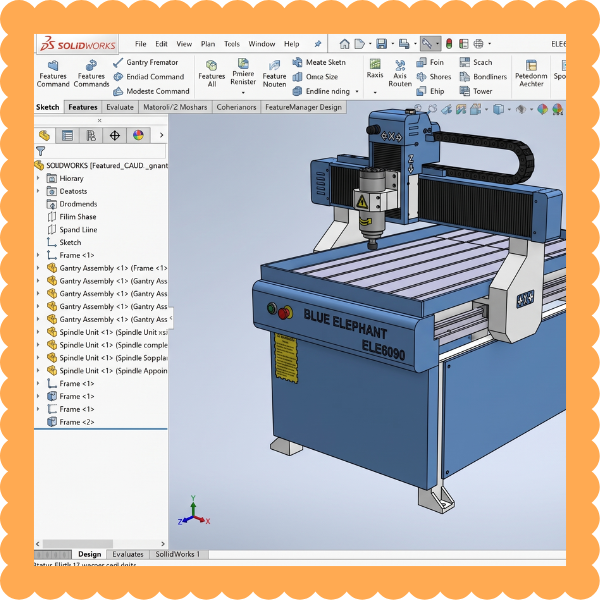Select the Drodmends tree item
The width and height of the screenshot is (600, 600).
[72, 204]
